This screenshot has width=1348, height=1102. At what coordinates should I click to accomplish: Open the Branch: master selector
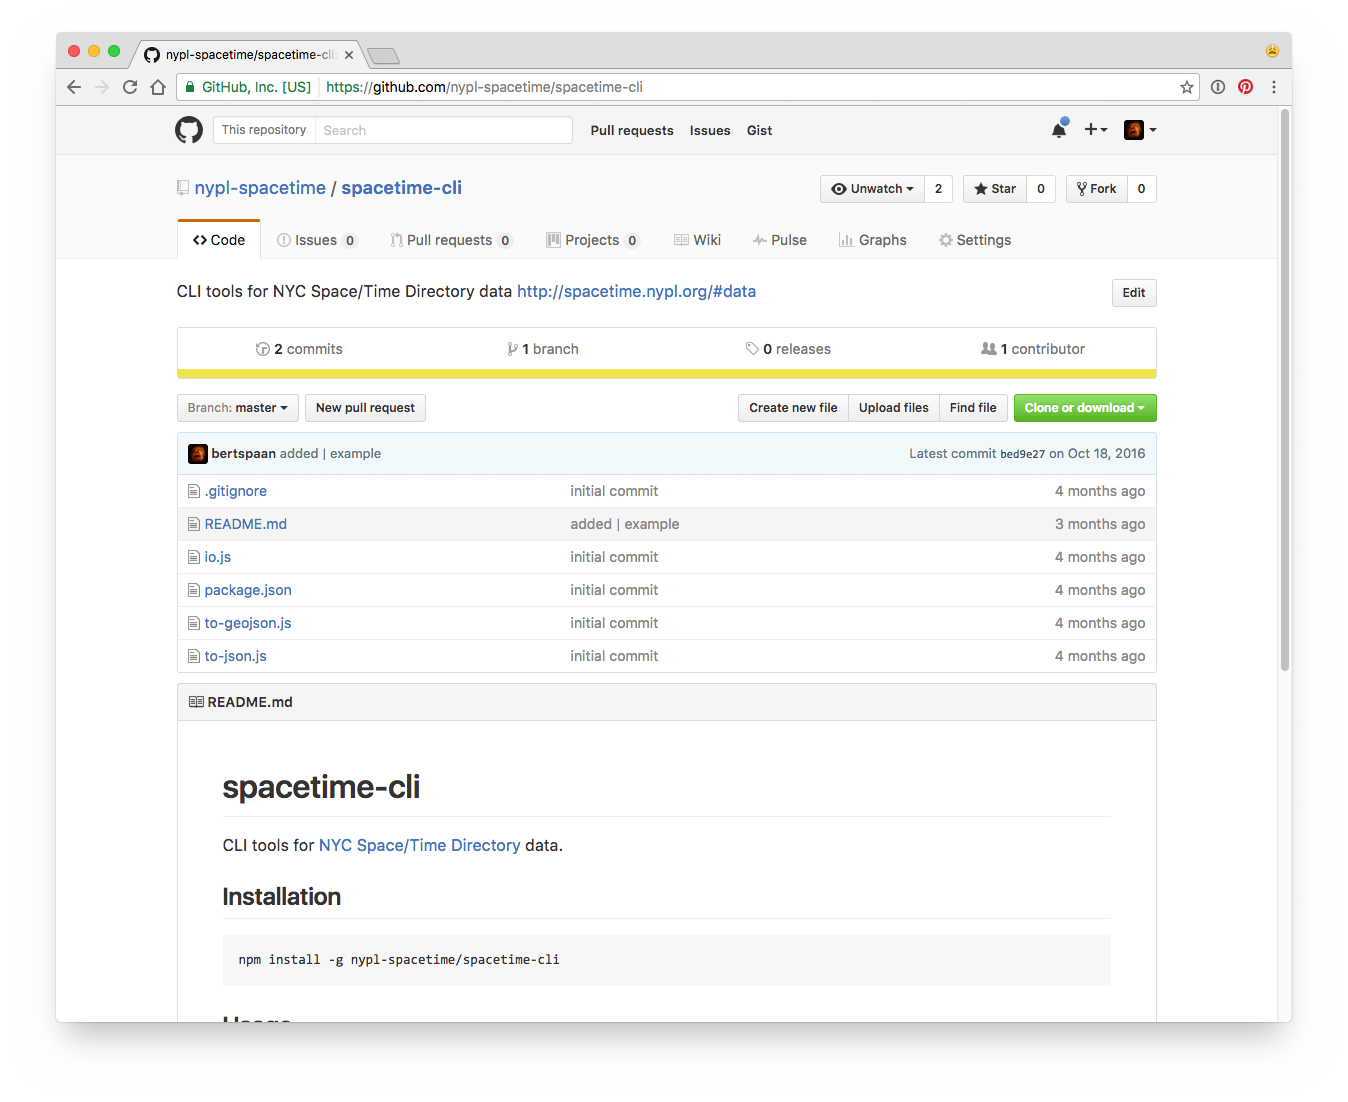(238, 408)
